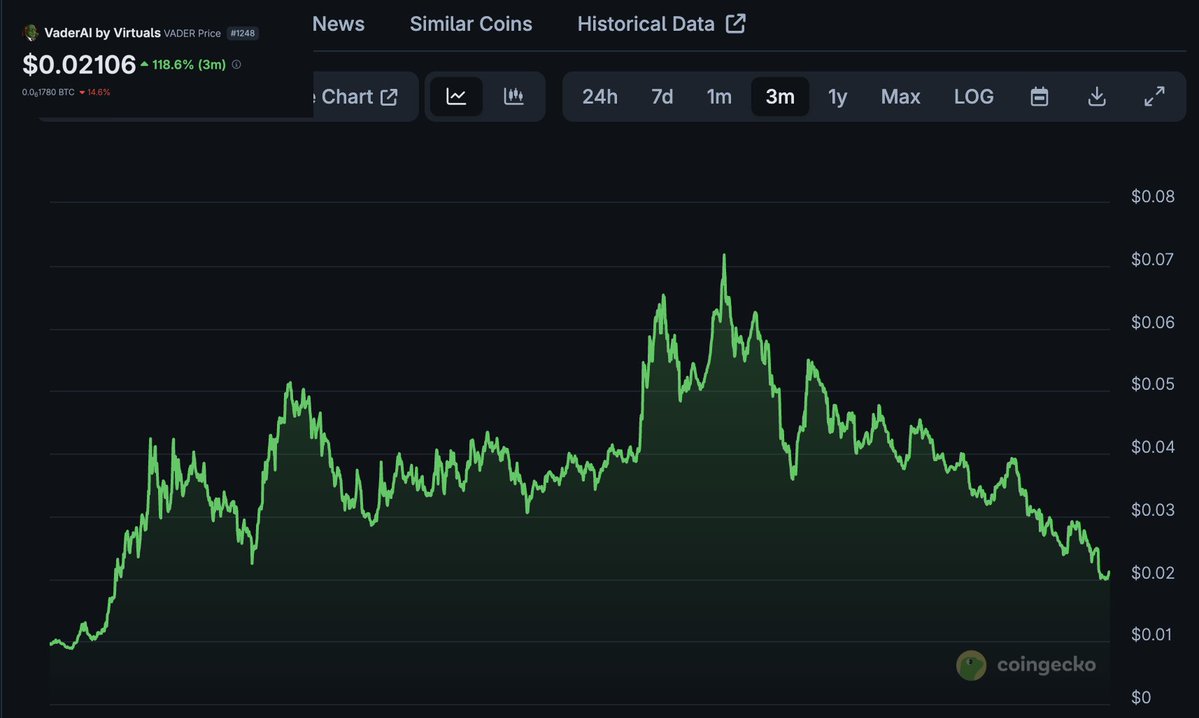Select the 24h time range
The height and width of the screenshot is (718, 1199).
pos(600,96)
